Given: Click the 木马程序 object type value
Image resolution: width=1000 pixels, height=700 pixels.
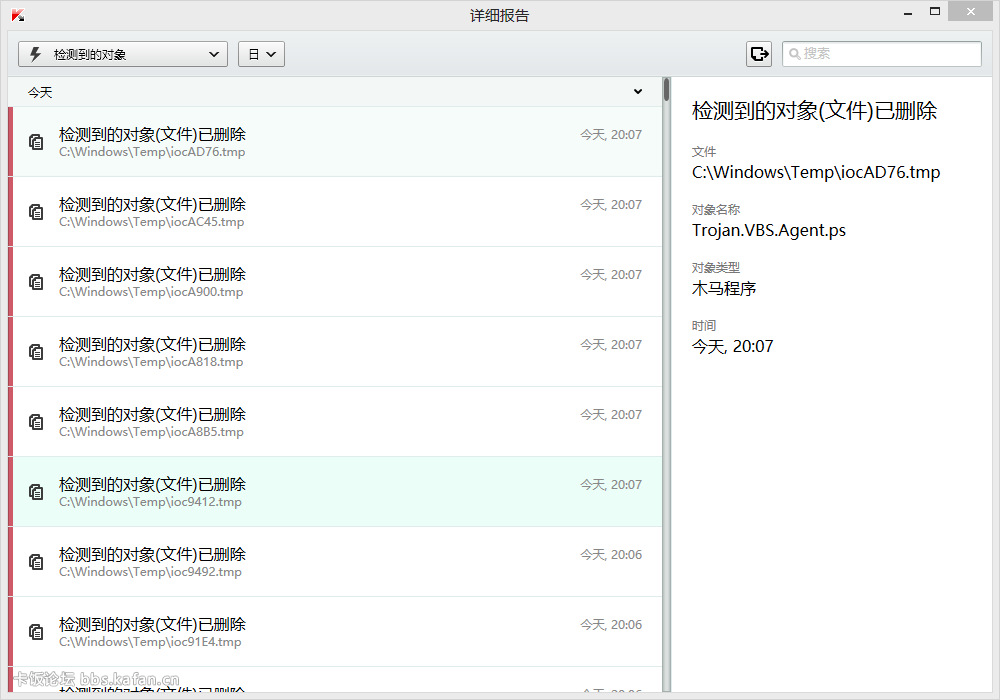Looking at the screenshot, I should [x=724, y=289].
